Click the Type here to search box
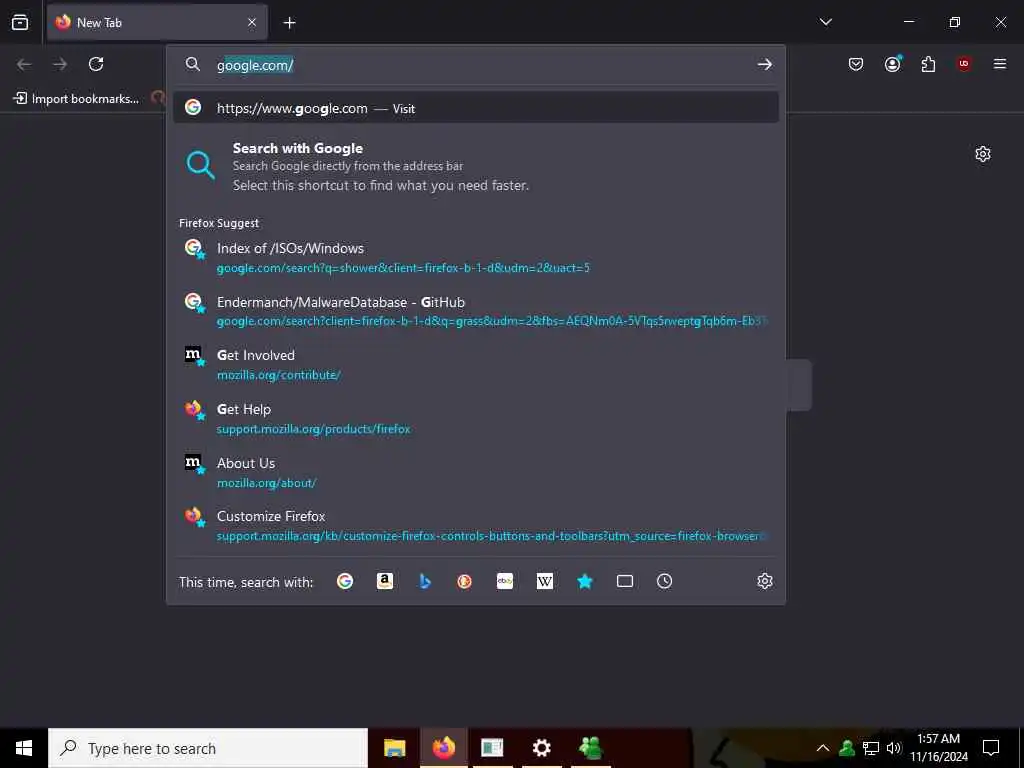 (x=208, y=748)
